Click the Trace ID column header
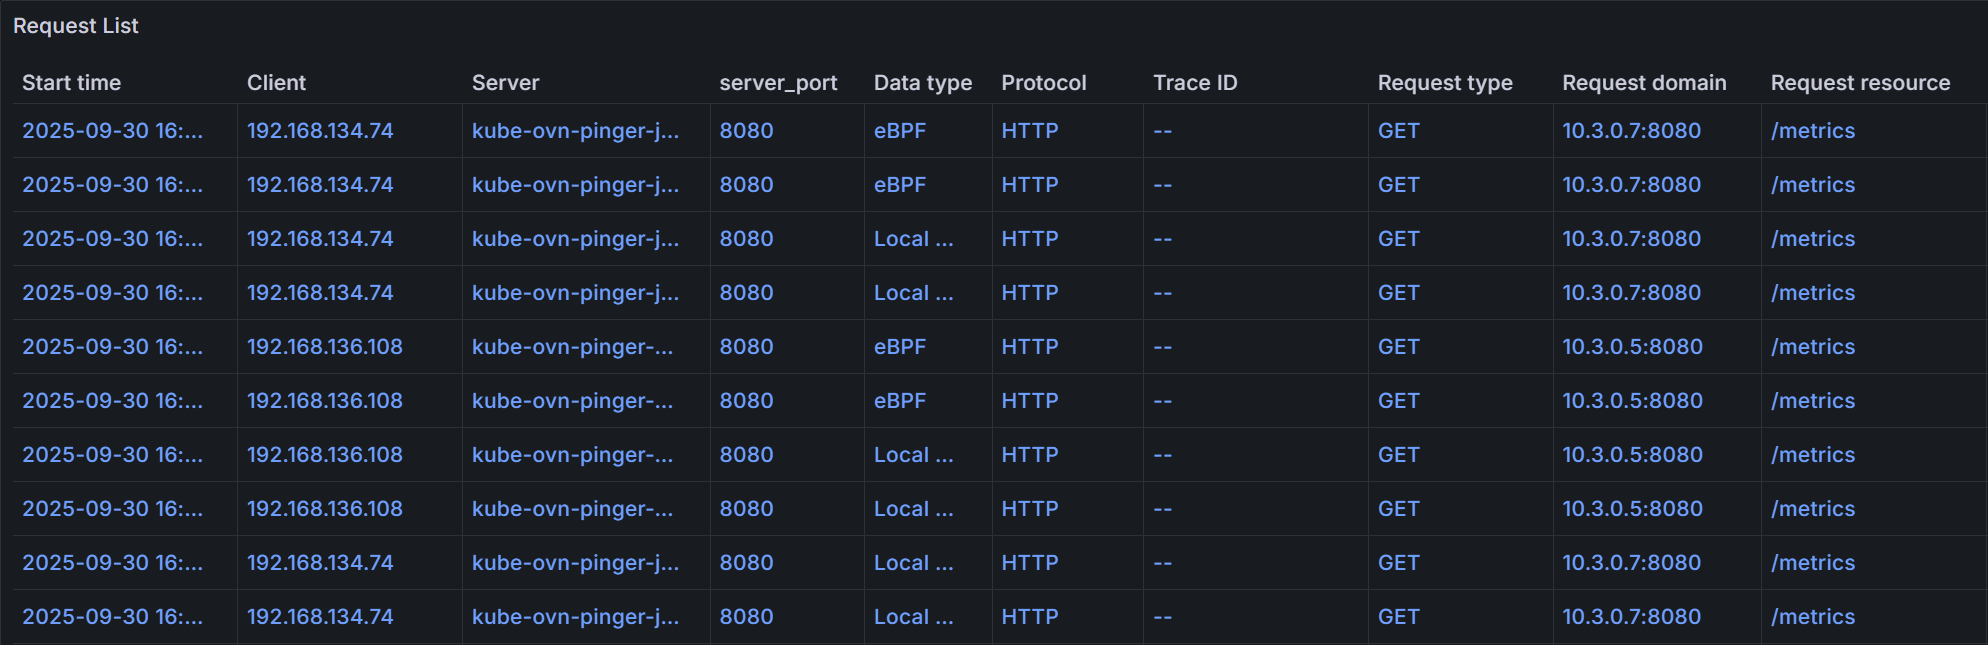This screenshot has width=1988, height=645. (1195, 83)
